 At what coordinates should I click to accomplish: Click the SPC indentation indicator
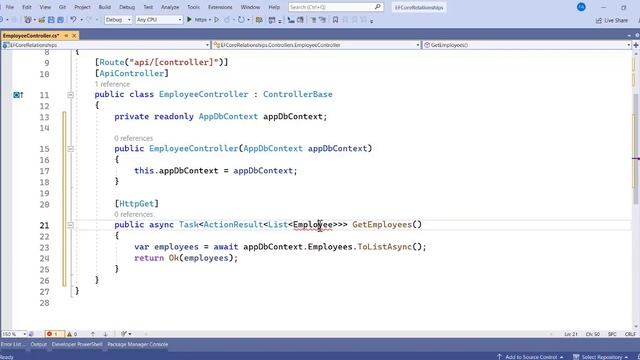(x=612, y=334)
